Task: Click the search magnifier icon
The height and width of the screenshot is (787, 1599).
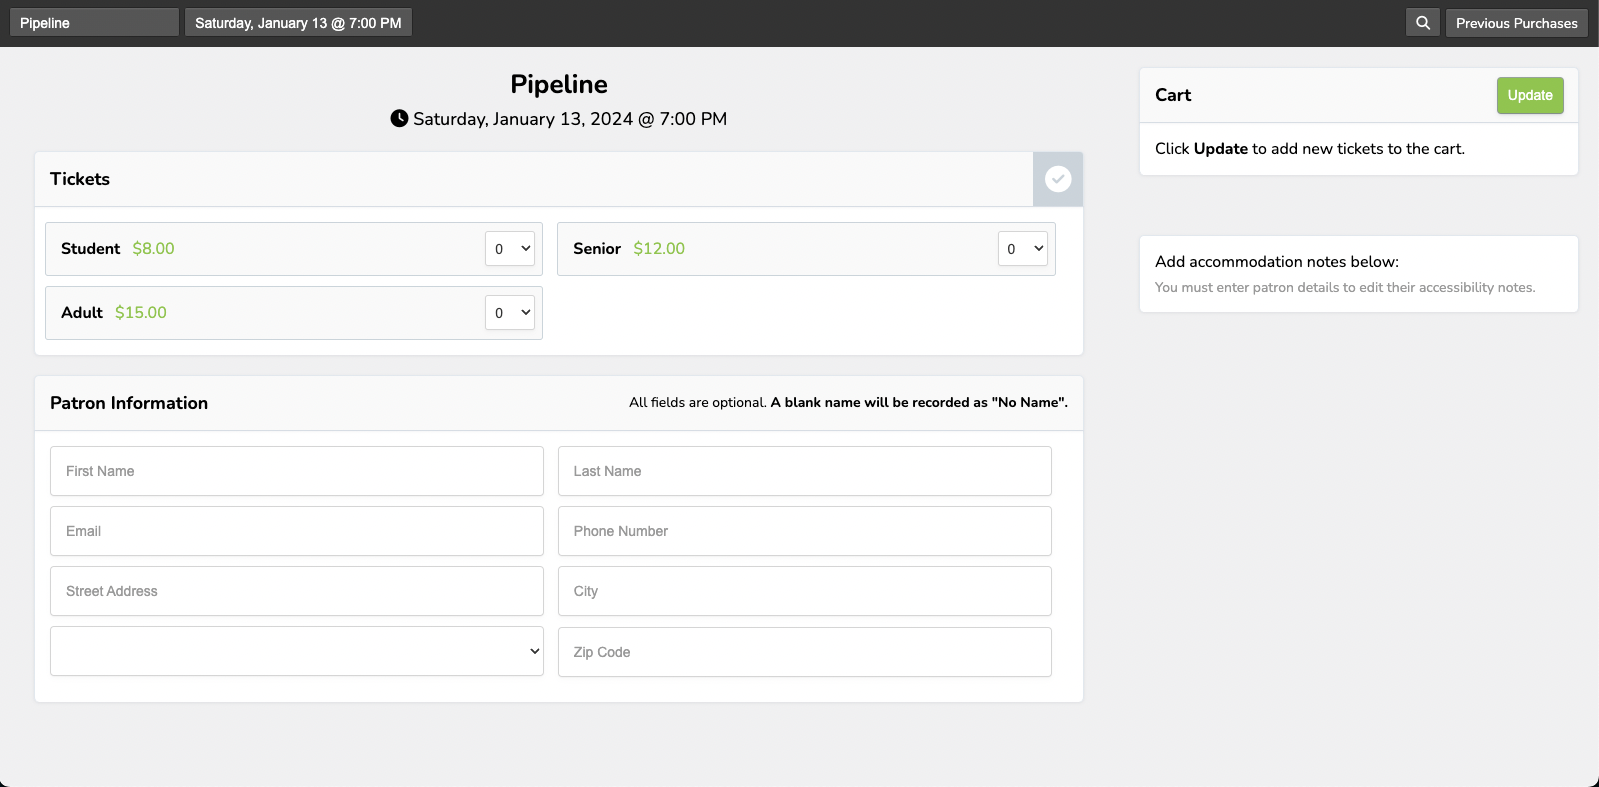Action: [1422, 23]
